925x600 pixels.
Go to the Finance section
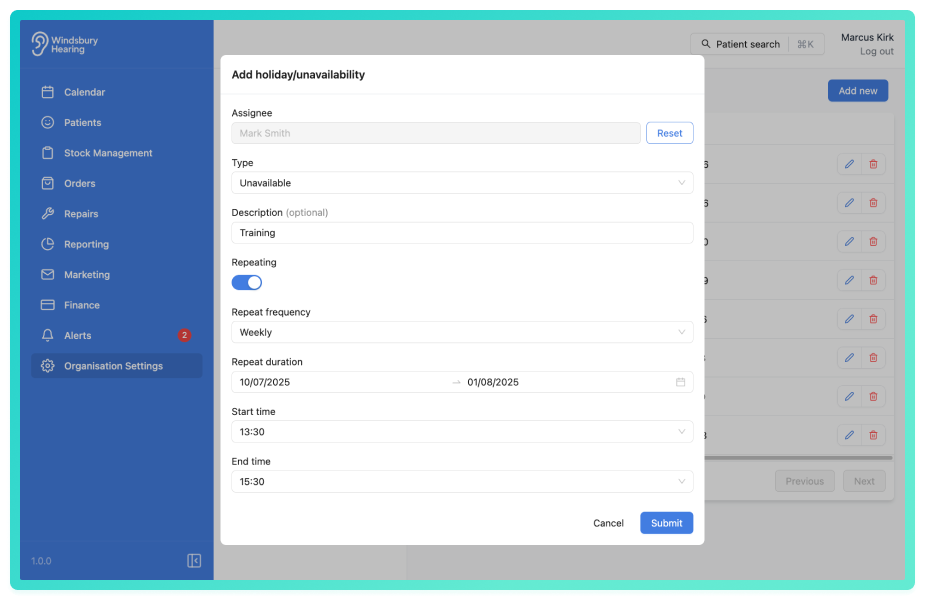(x=116, y=305)
